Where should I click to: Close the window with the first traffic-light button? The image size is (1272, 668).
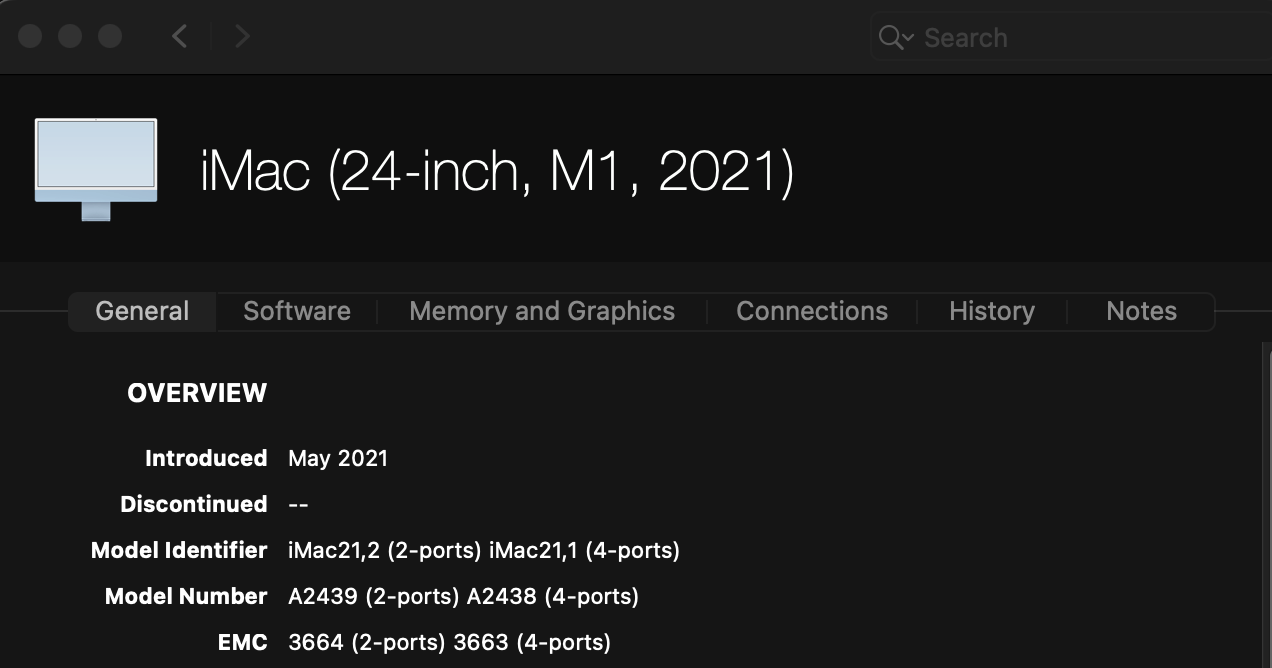(30, 37)
